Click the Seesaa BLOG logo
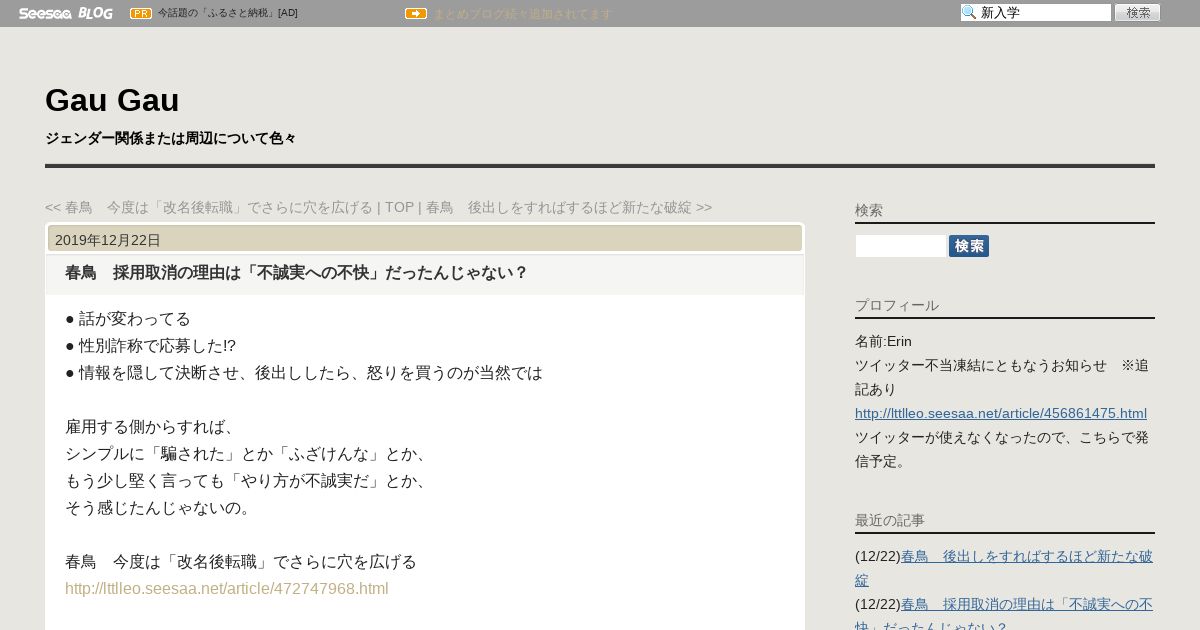 click(x=66, y=13)
